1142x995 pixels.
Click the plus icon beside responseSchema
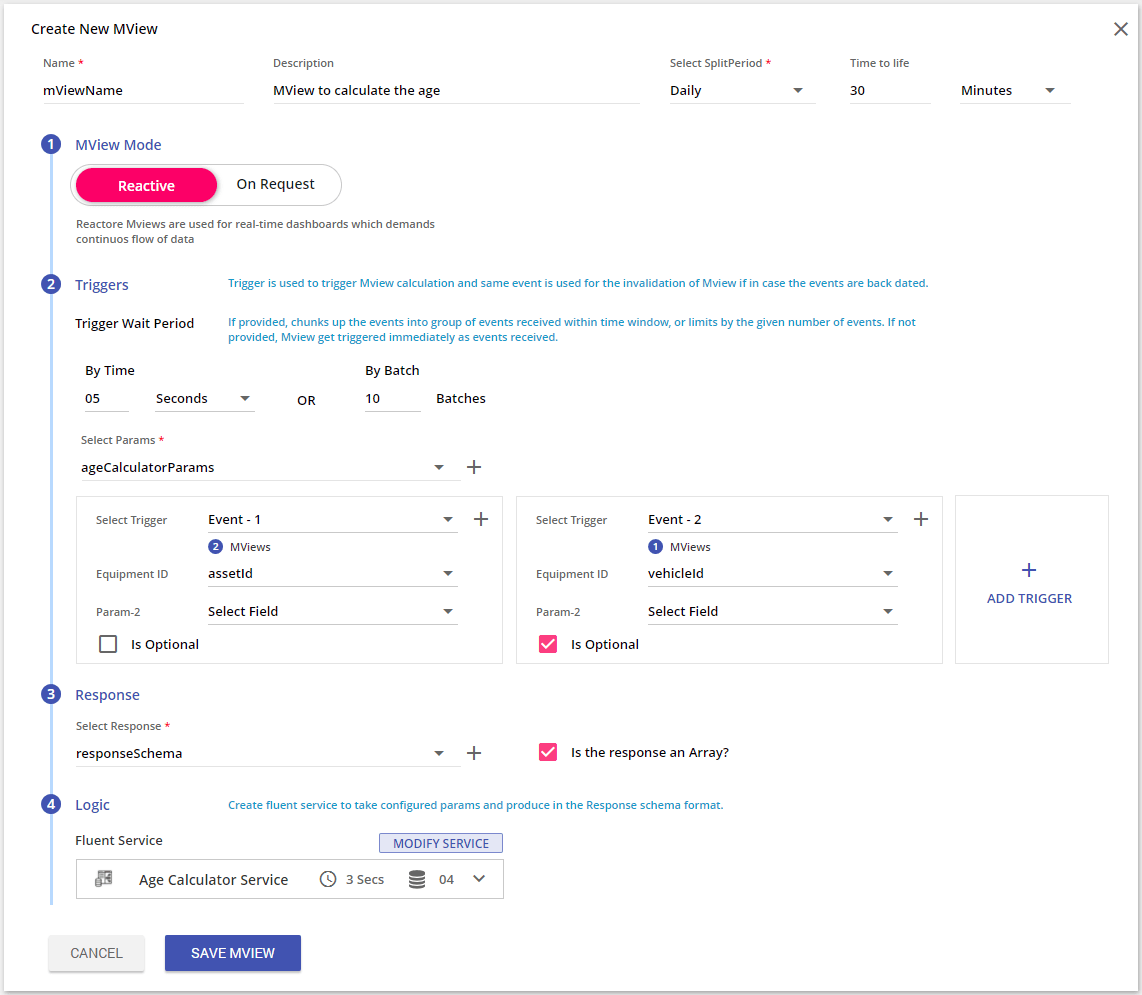(x=474, y=753)
